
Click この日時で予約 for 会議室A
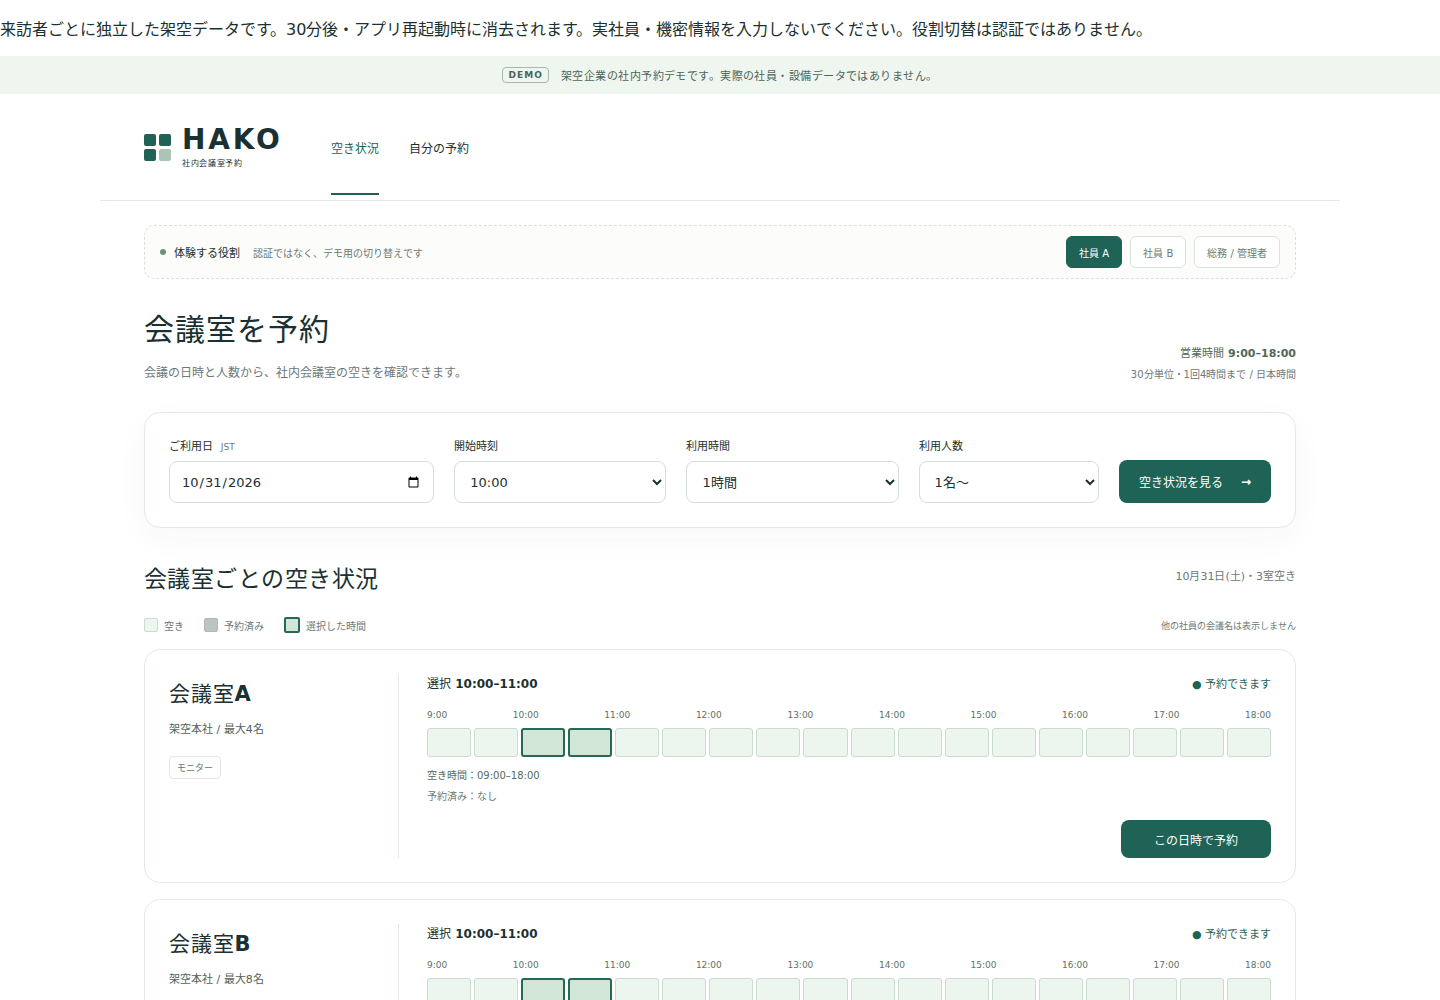(x=1196, y=839)
